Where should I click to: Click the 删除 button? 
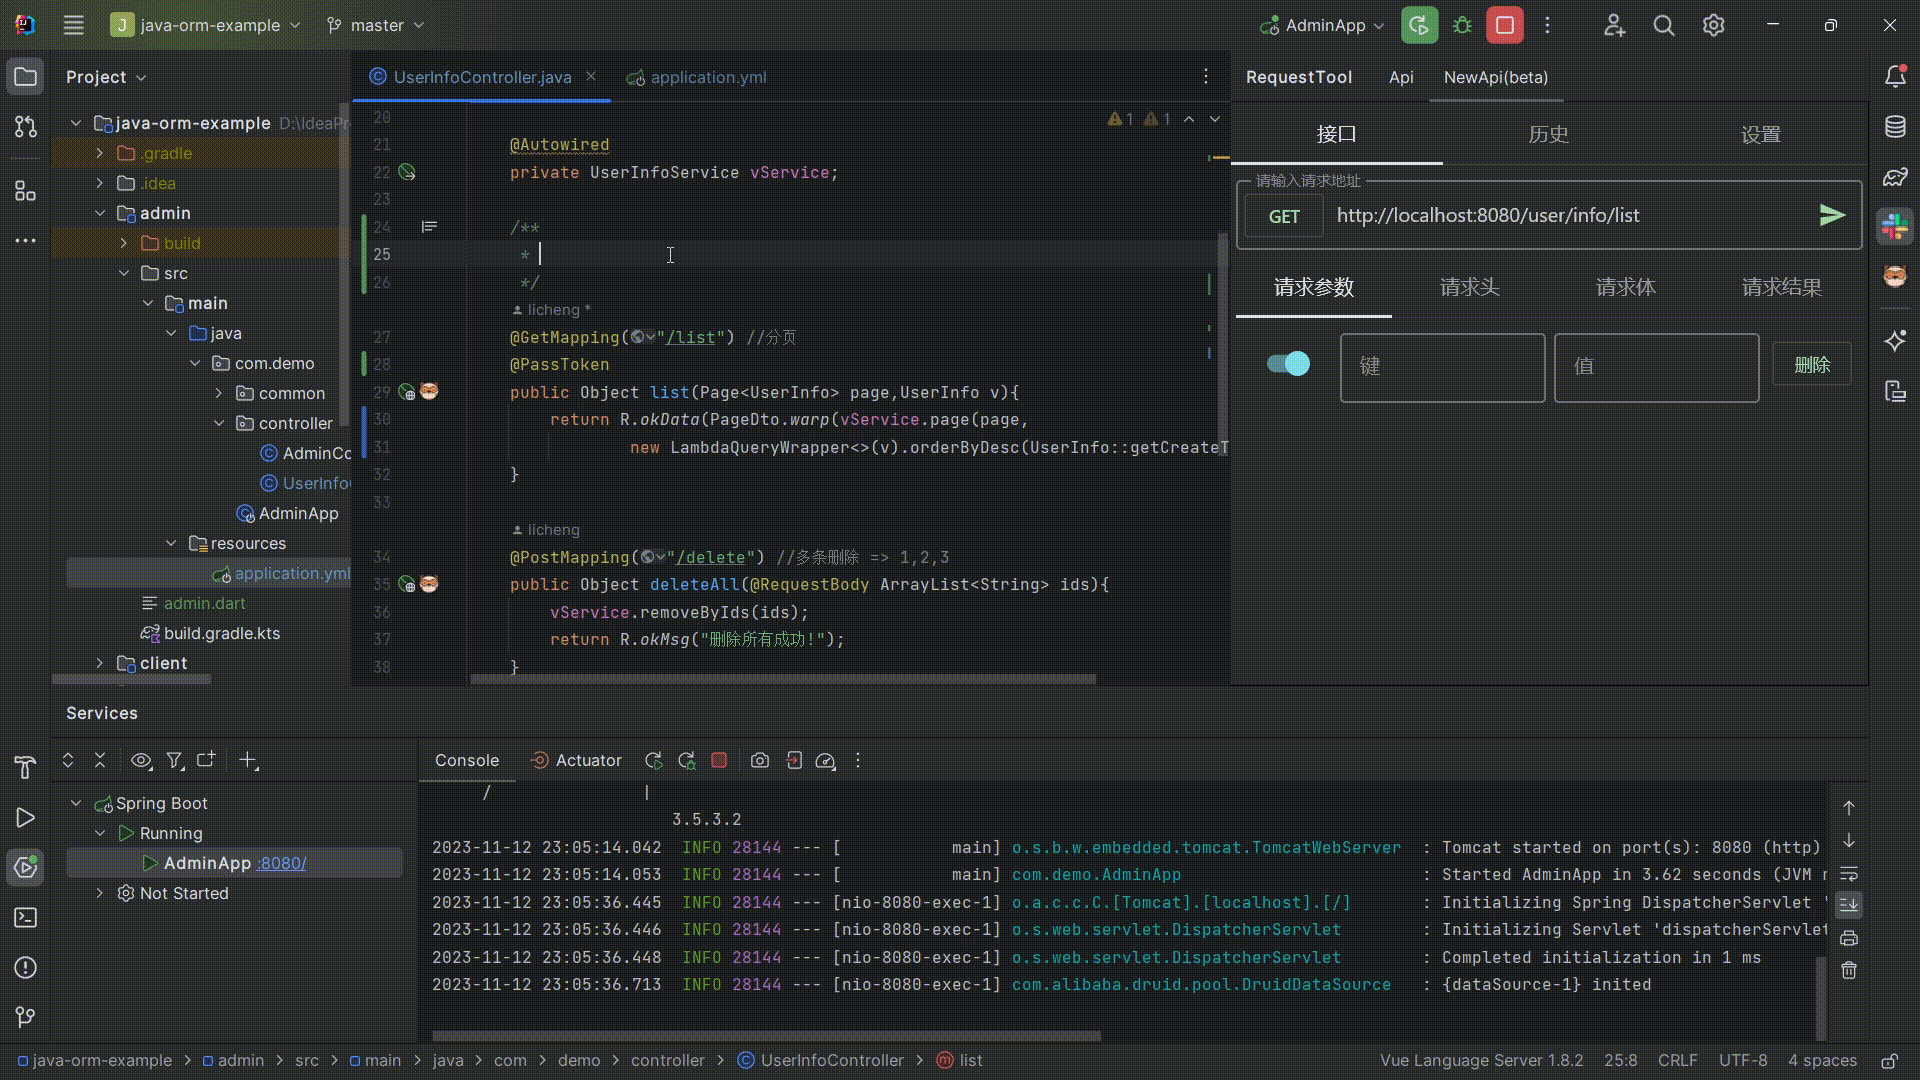click(x=1811, y=365)
